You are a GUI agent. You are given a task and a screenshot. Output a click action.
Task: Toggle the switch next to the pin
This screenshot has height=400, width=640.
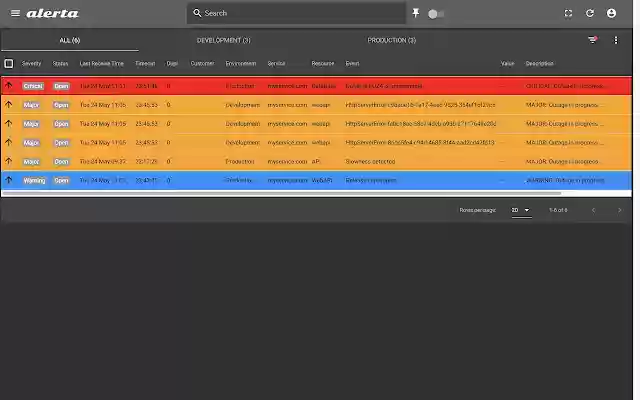pyautogui.click(x=436, y=14)
